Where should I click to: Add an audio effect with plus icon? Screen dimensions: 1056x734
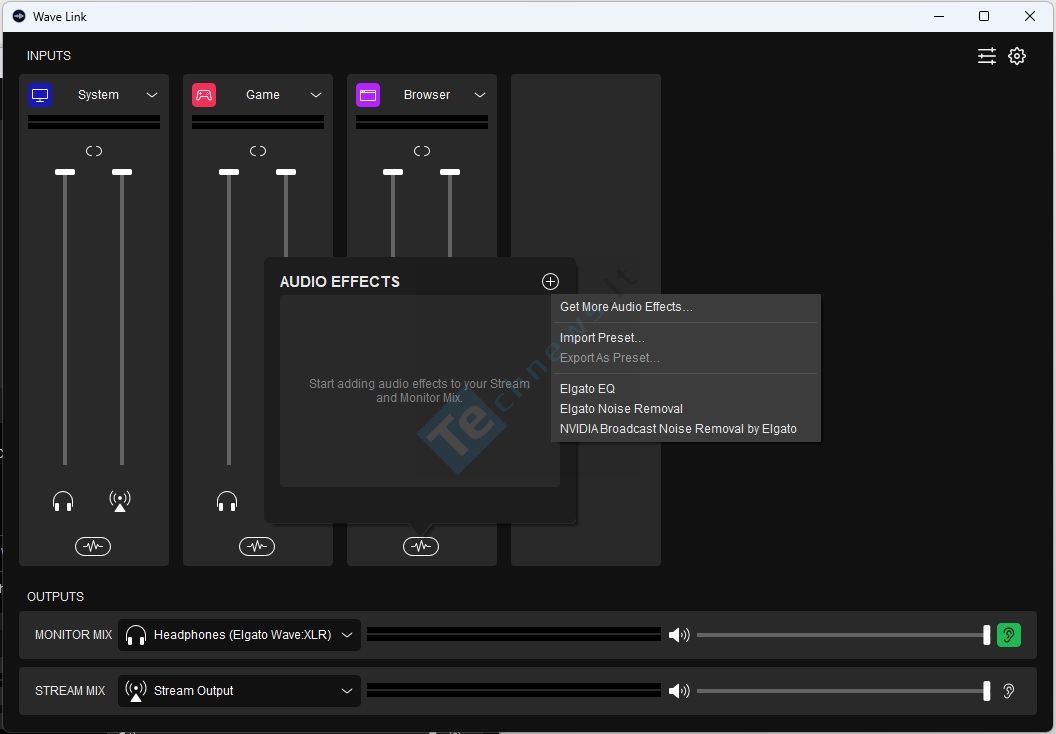tap(550, 281)
